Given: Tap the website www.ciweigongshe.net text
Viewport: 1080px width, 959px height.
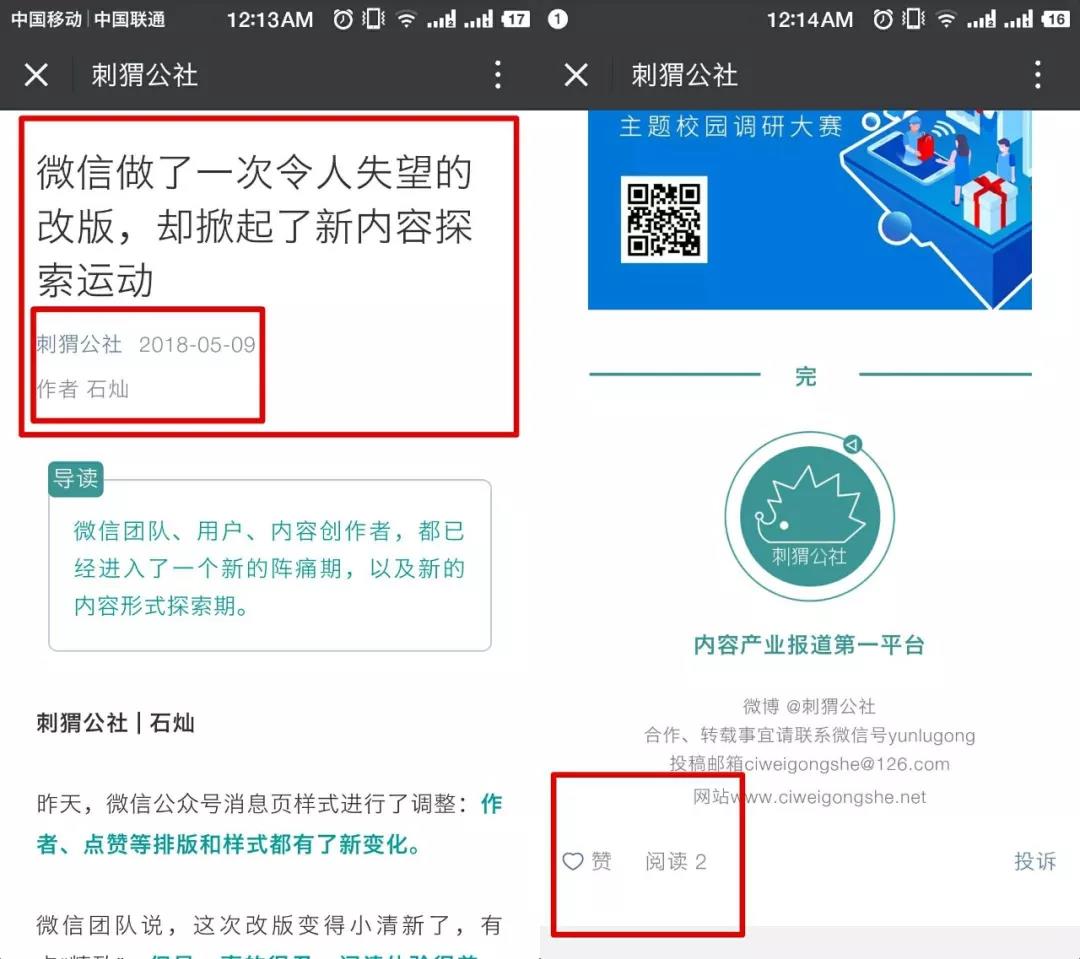Looking at the screenshot, I should coord(810,797).
